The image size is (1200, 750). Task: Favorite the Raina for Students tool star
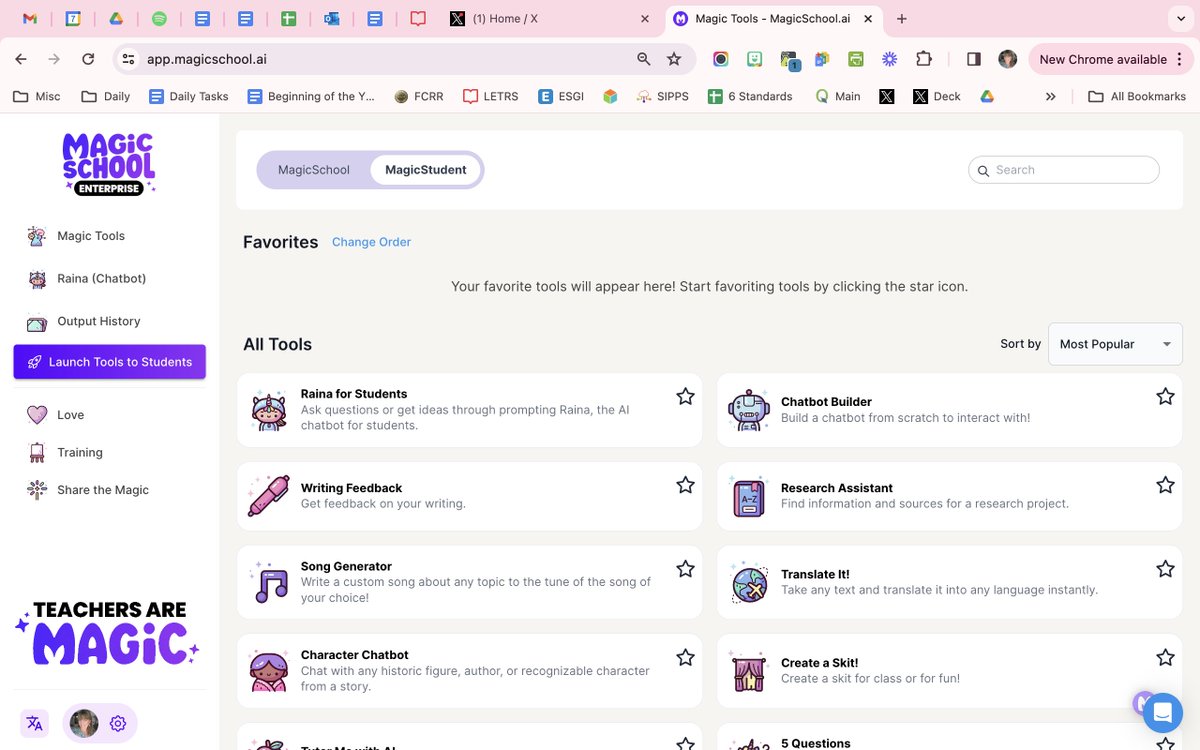(685, 397)
